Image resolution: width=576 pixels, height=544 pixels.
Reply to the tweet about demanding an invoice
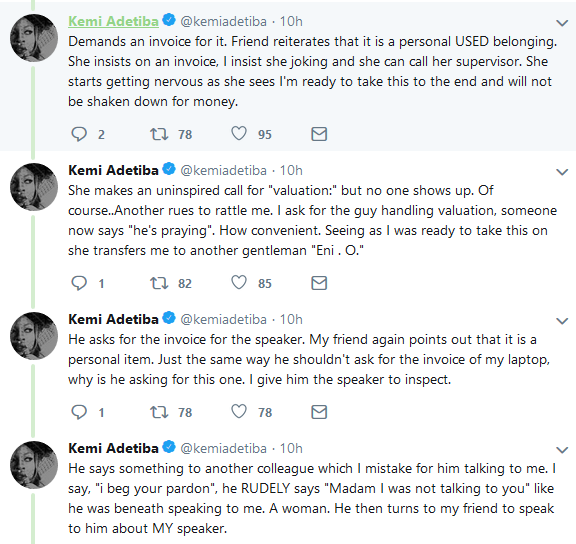pyautogui.click(x=79, y=134)
